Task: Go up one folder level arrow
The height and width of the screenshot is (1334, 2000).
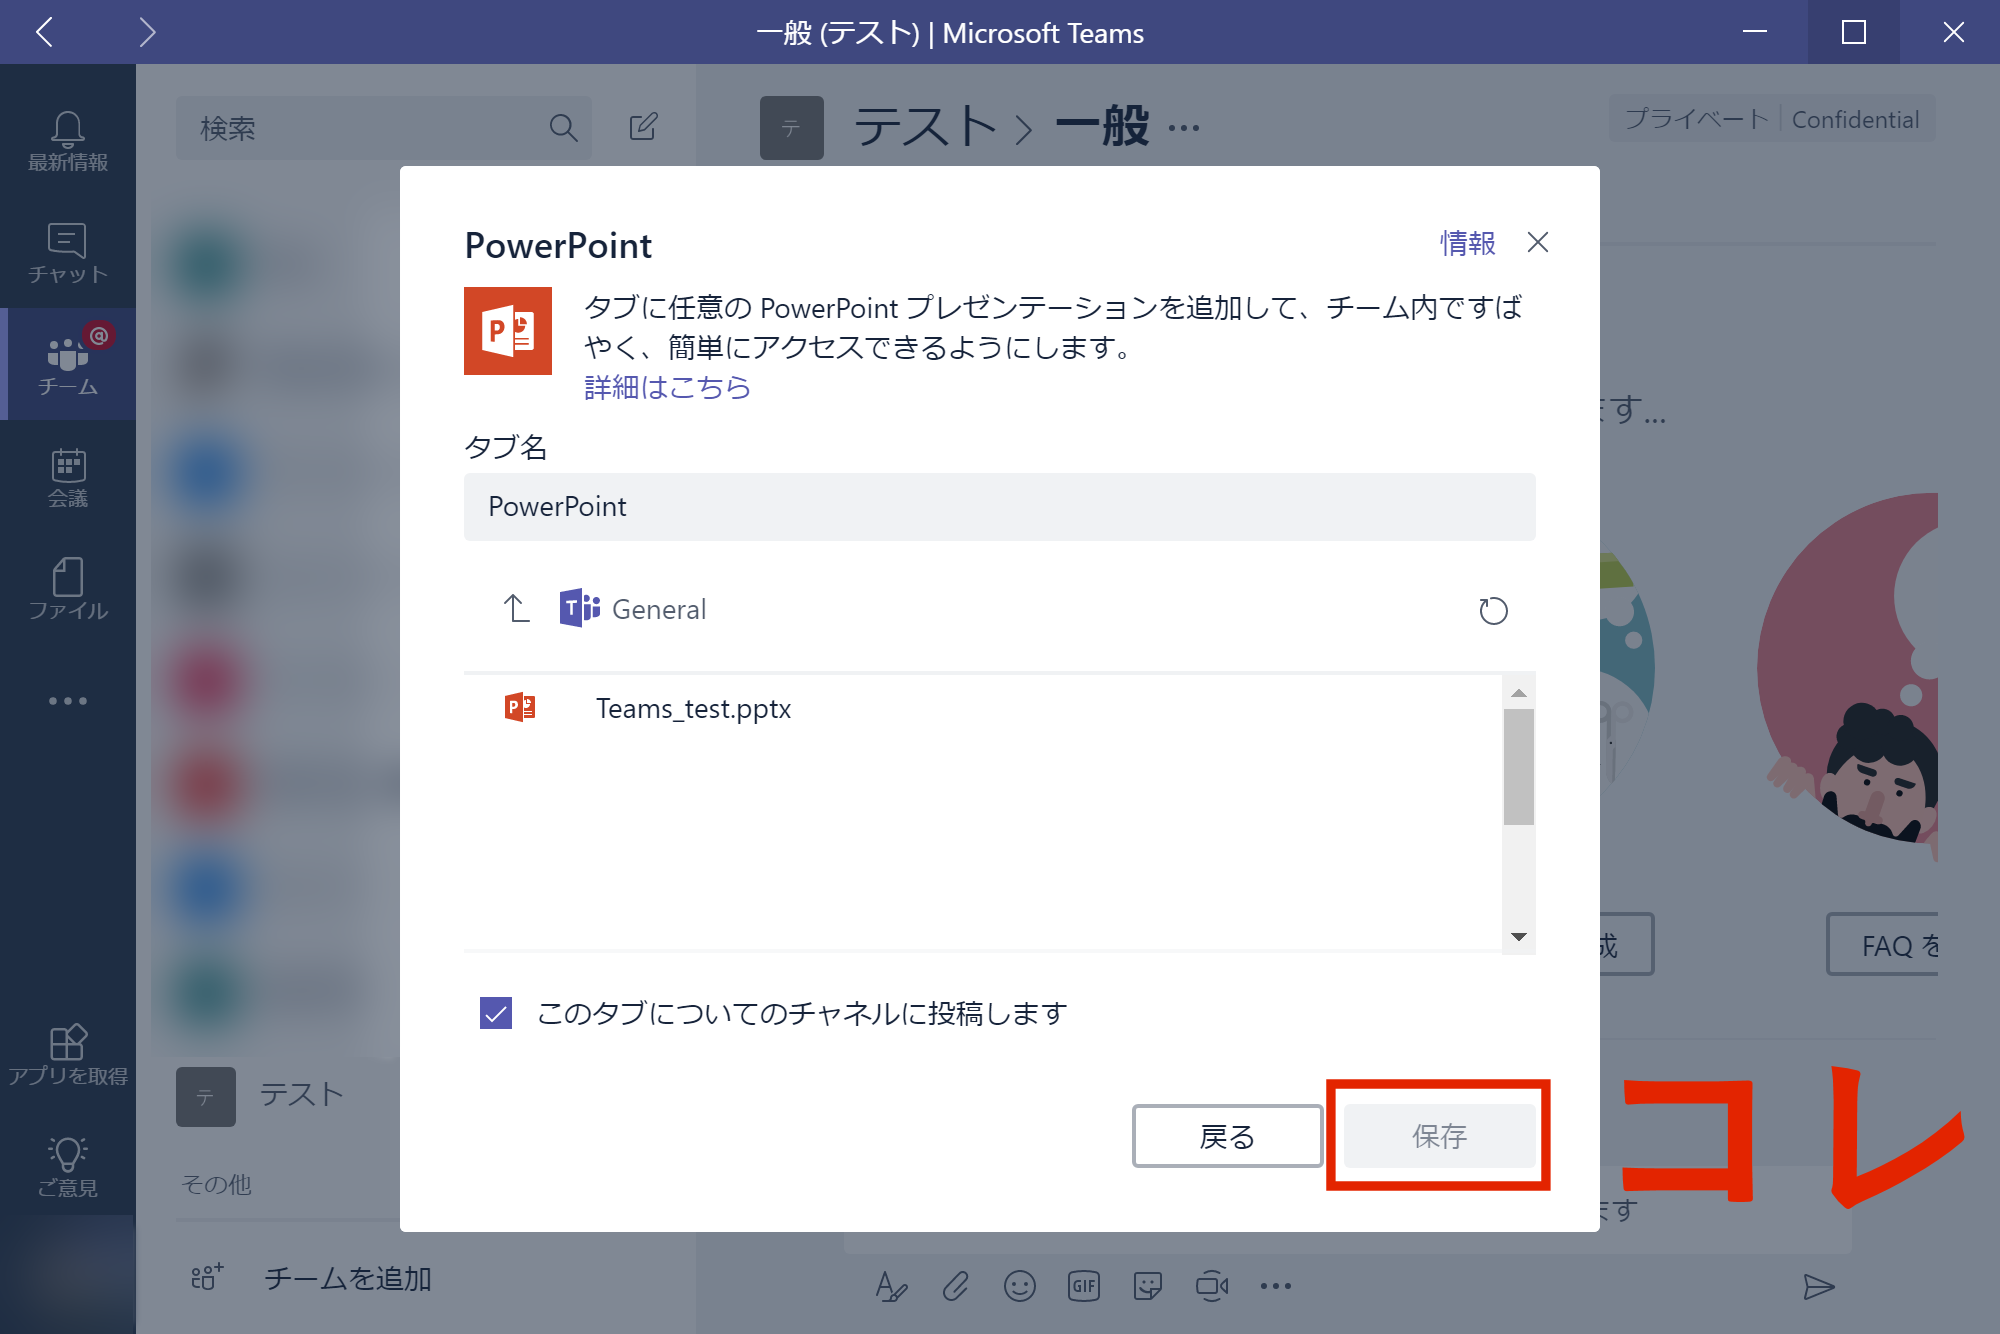Action: (516, 608)
